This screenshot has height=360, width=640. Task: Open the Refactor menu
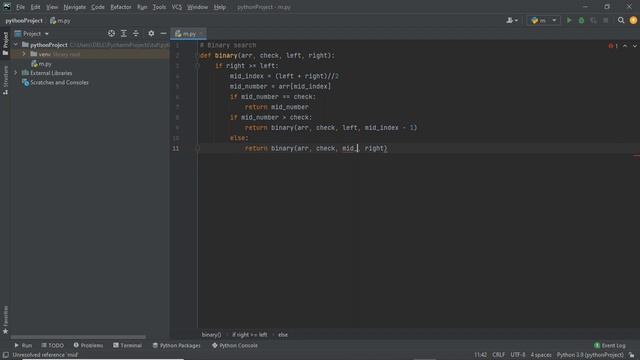[121, 7]
